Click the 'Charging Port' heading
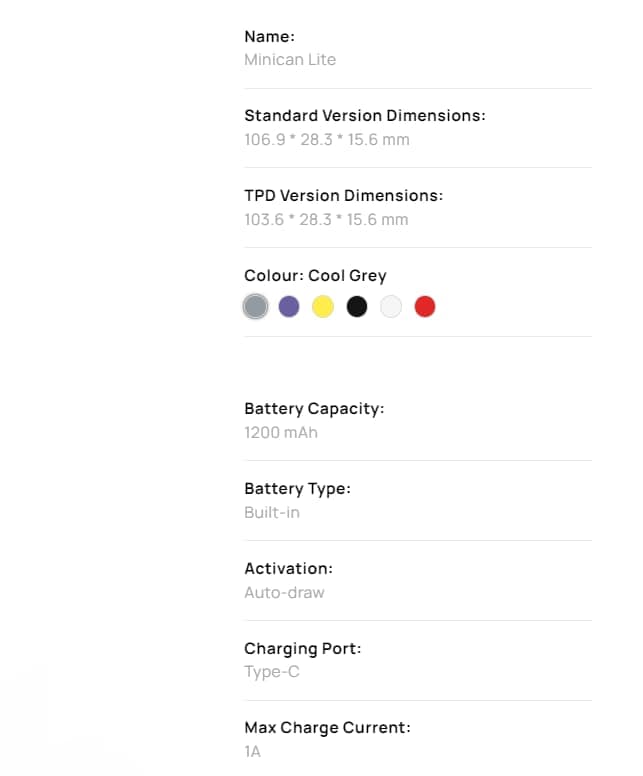Image resolution: width=643 pixels, height=776 pixels. click(x=303, y=649)
